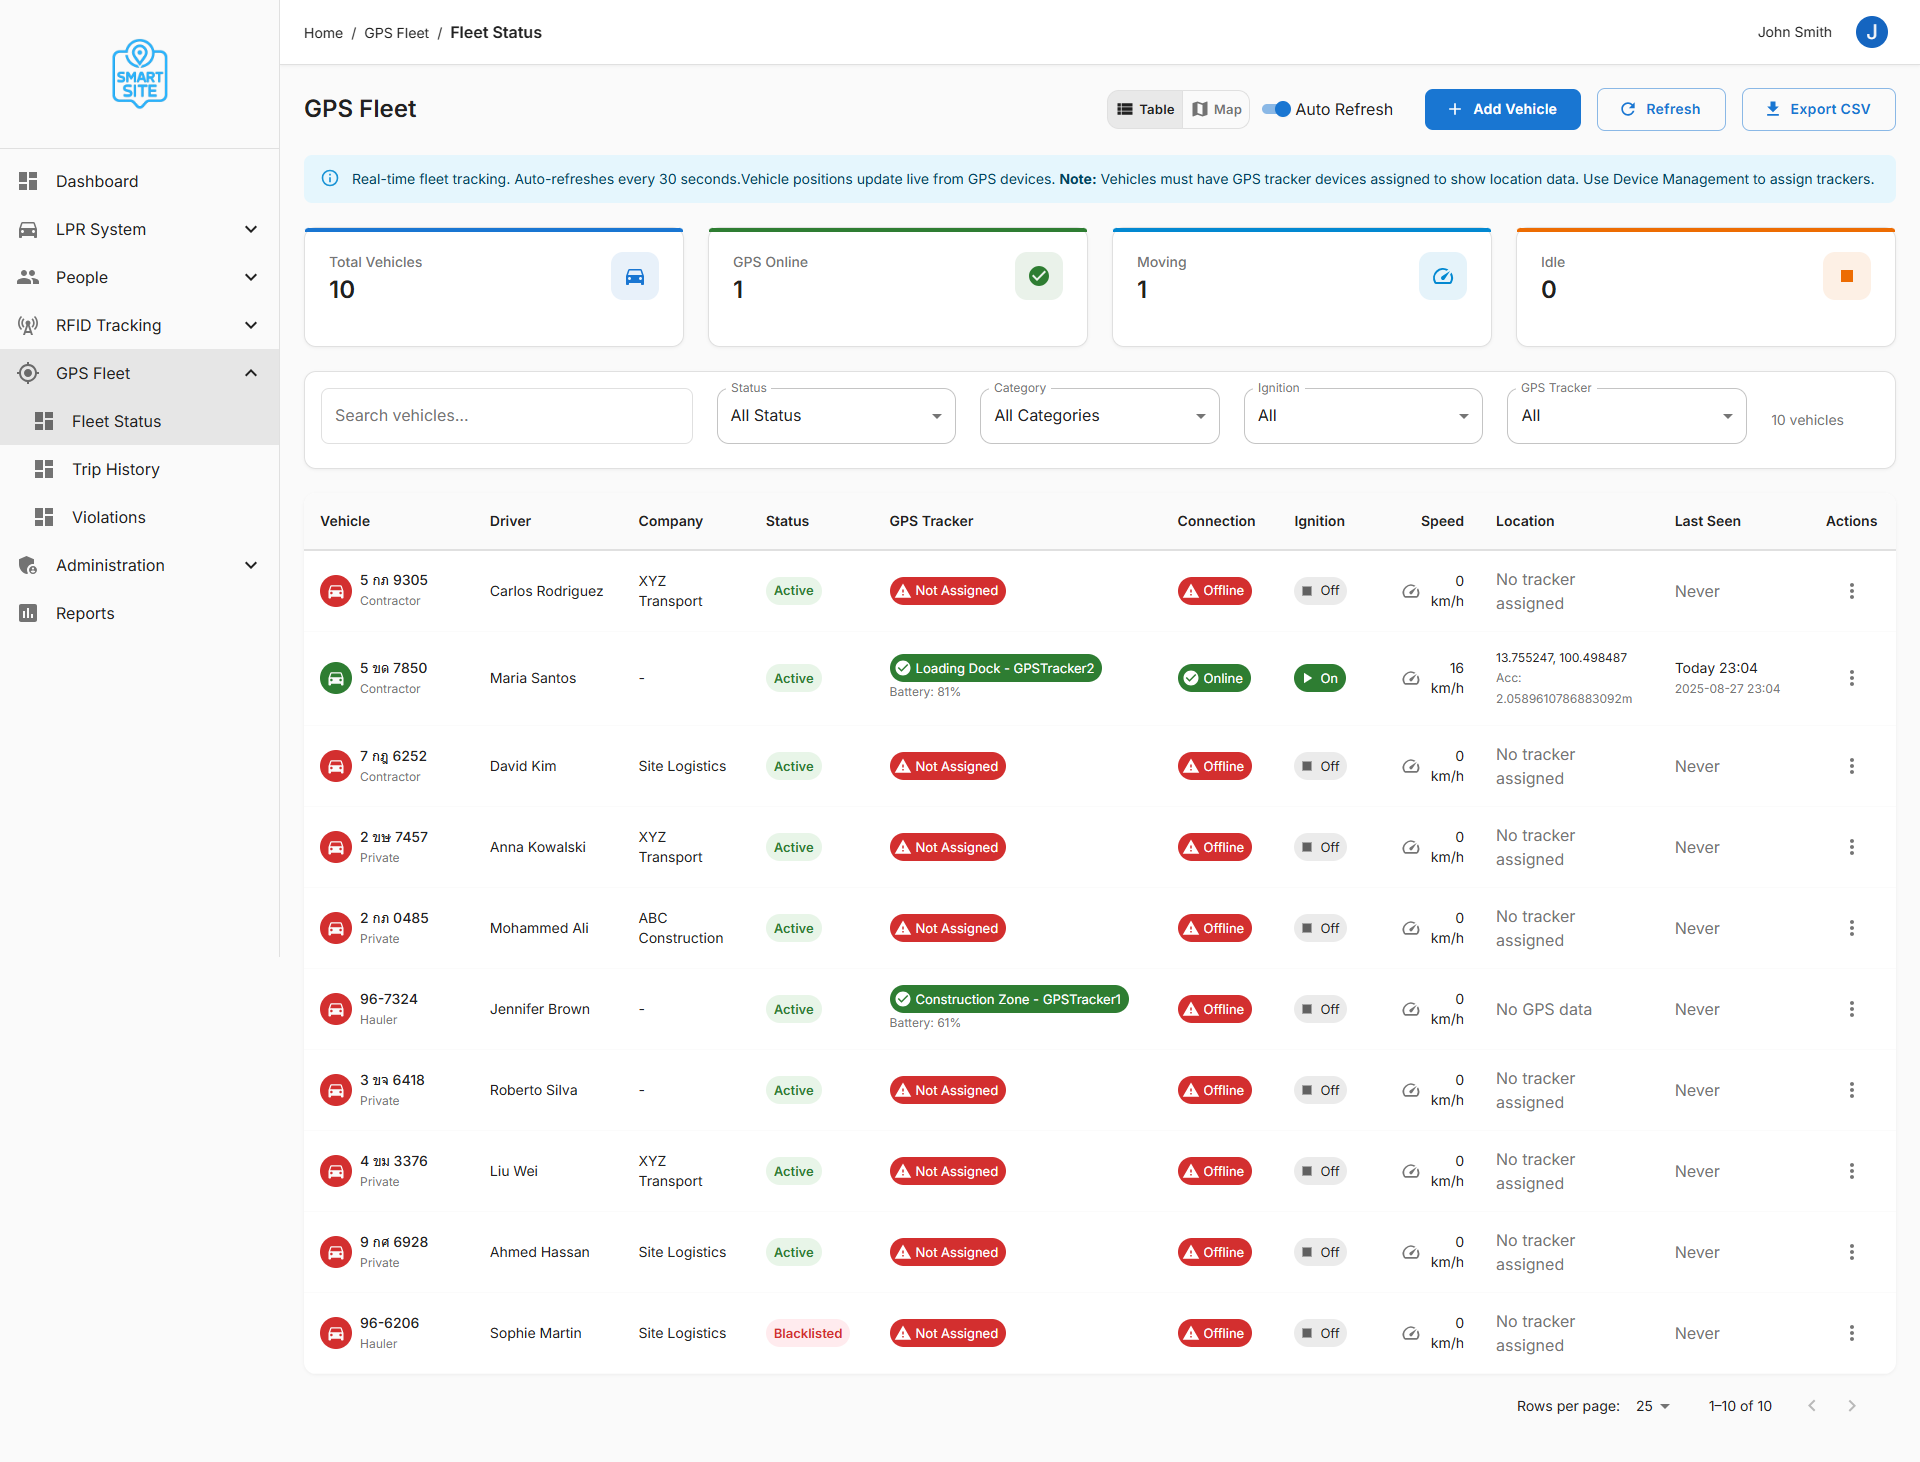Open the All Status dropdown
The image size is (1920, 1462).
(835, 416)
